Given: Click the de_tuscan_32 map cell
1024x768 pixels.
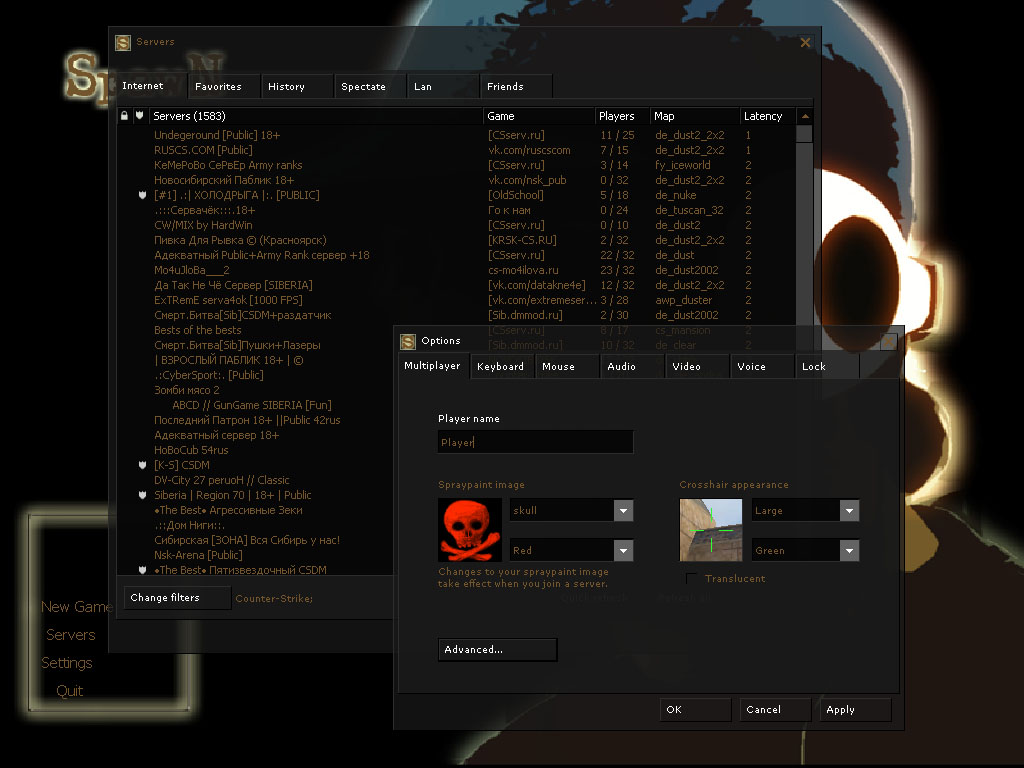Looking at the screenshot, I should pos(689,210).
